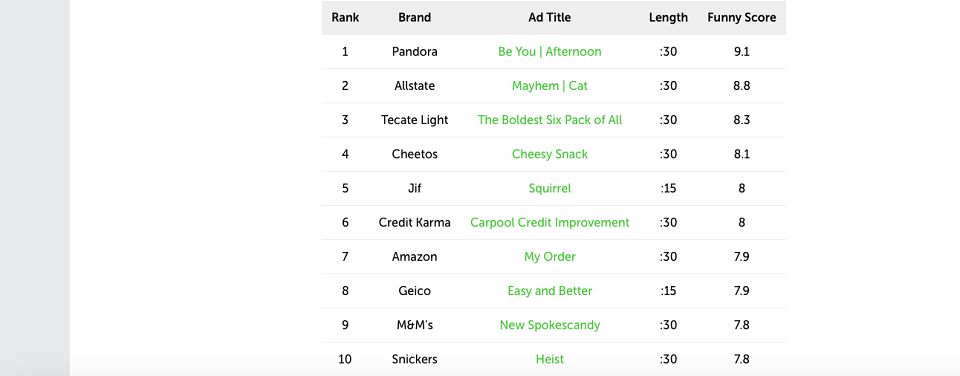Viewport: 960px width, 376px height.
Task: Click the 'Brand' column header
Action: [x=414, y=18]
